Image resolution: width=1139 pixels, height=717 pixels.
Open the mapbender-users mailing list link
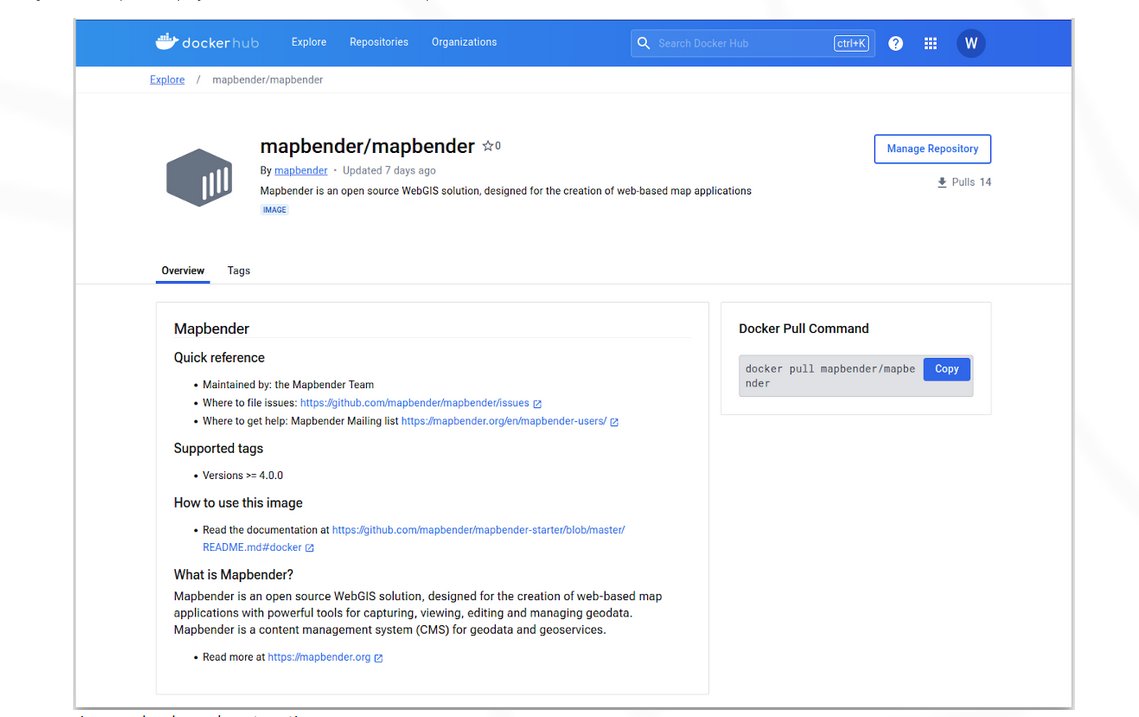504,421
